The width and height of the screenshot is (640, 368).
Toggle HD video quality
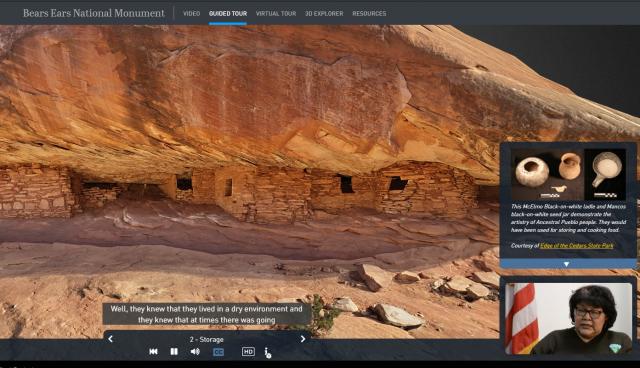[x=248, y=351]
